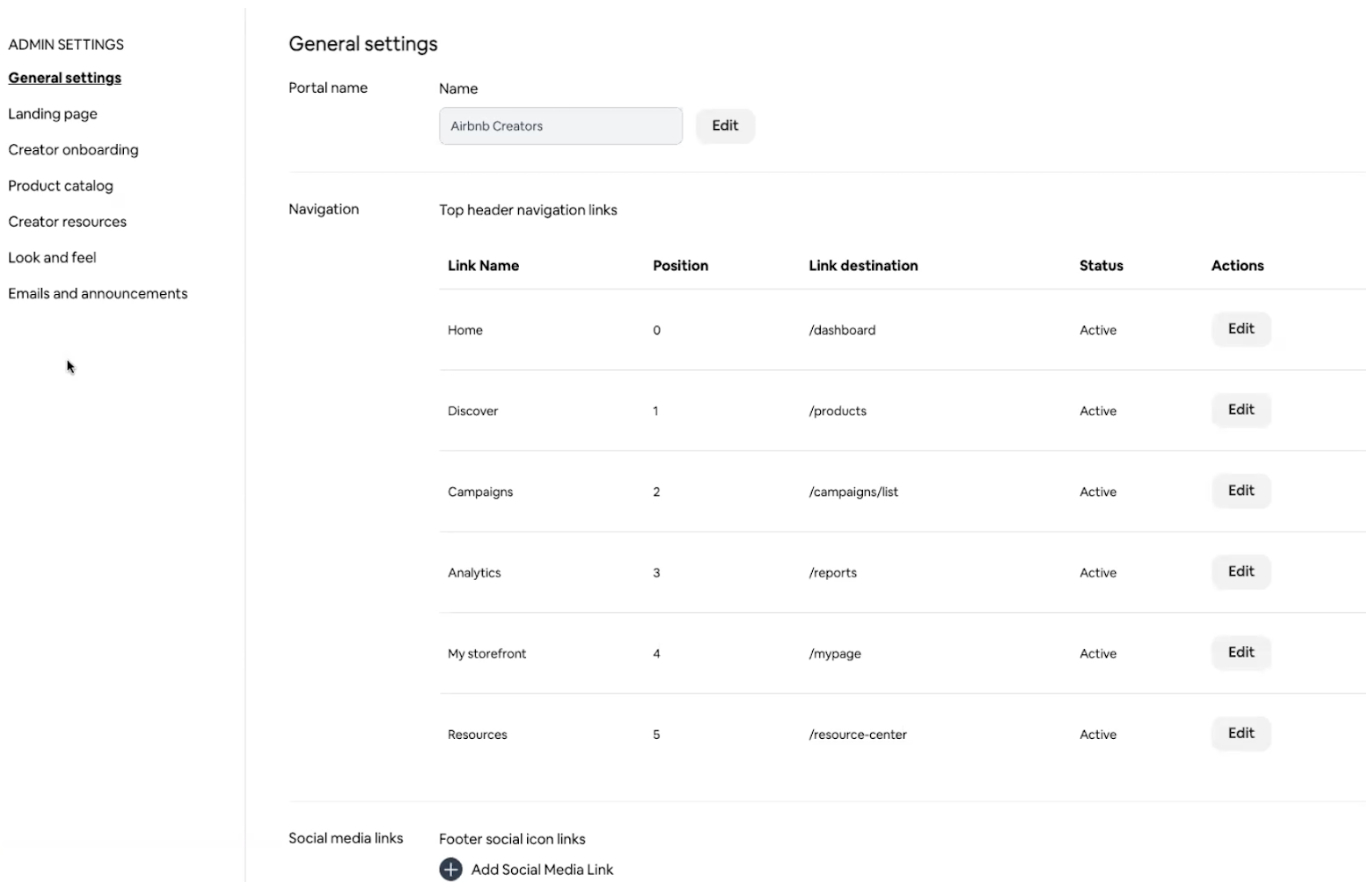Open Emails and announcements section
This screenshot has height=894, width=1366.
coord(98,294)
